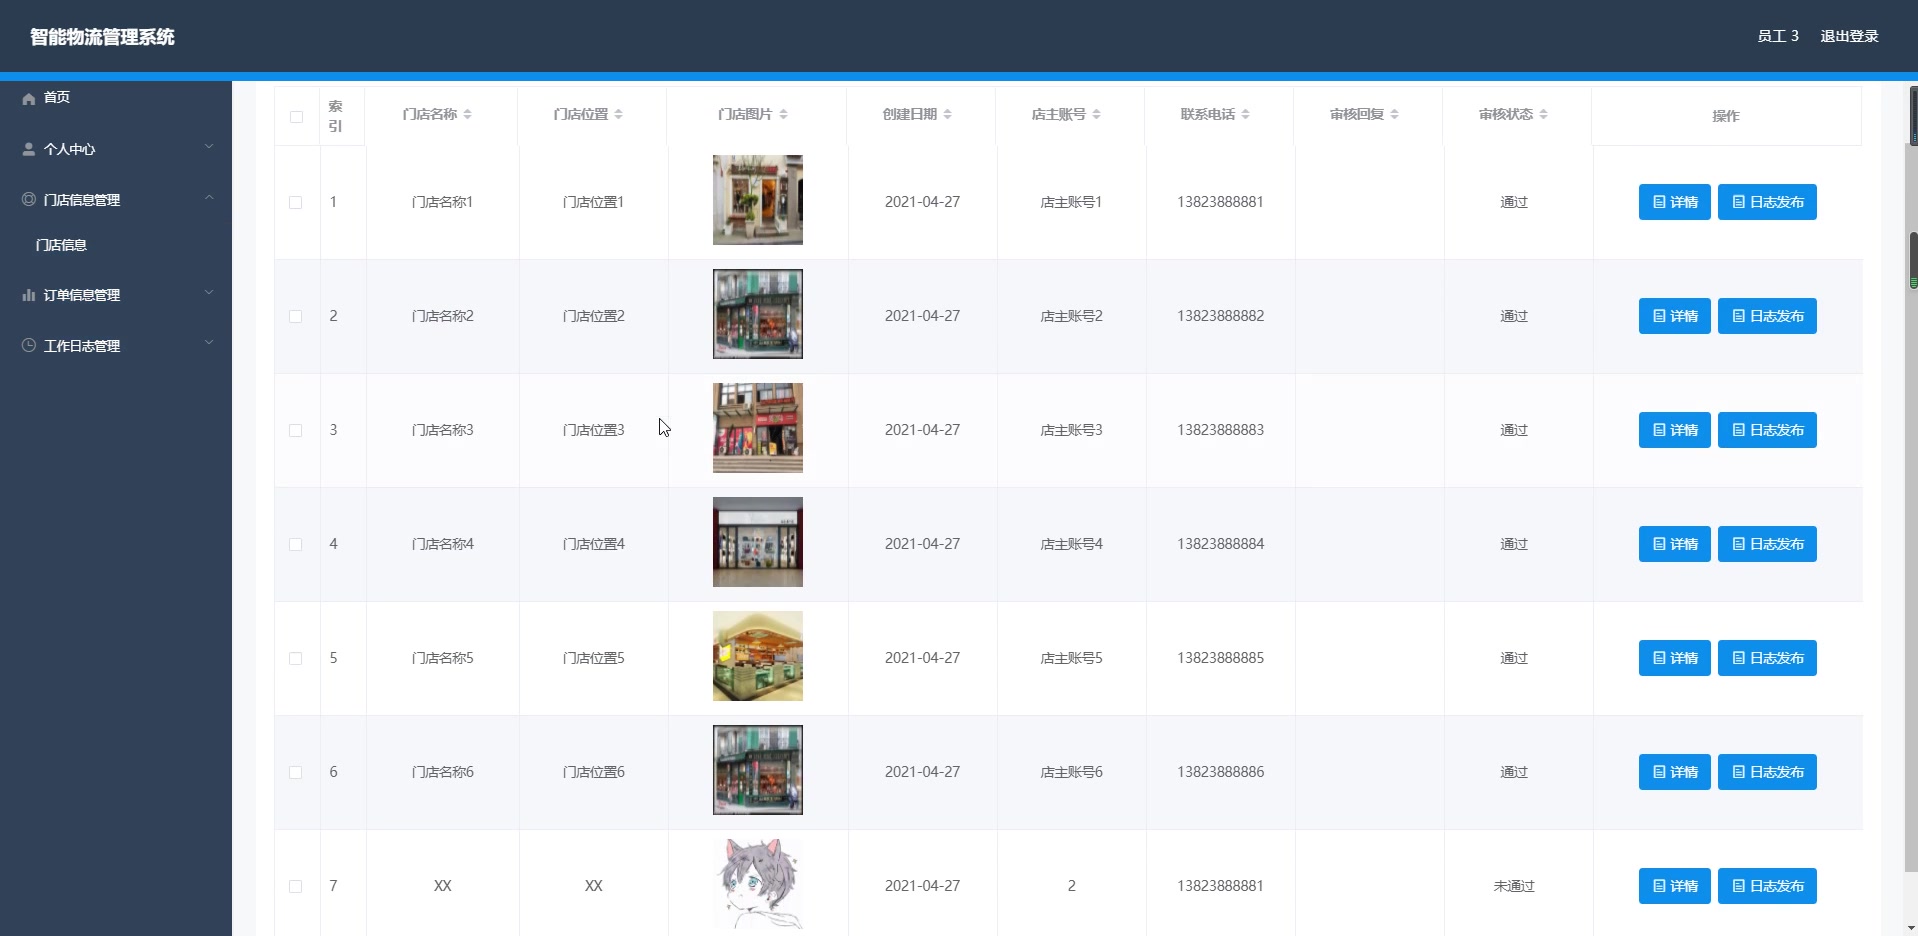
Task: Open 详情 for 门店名称2
Action: [1675, 316]
